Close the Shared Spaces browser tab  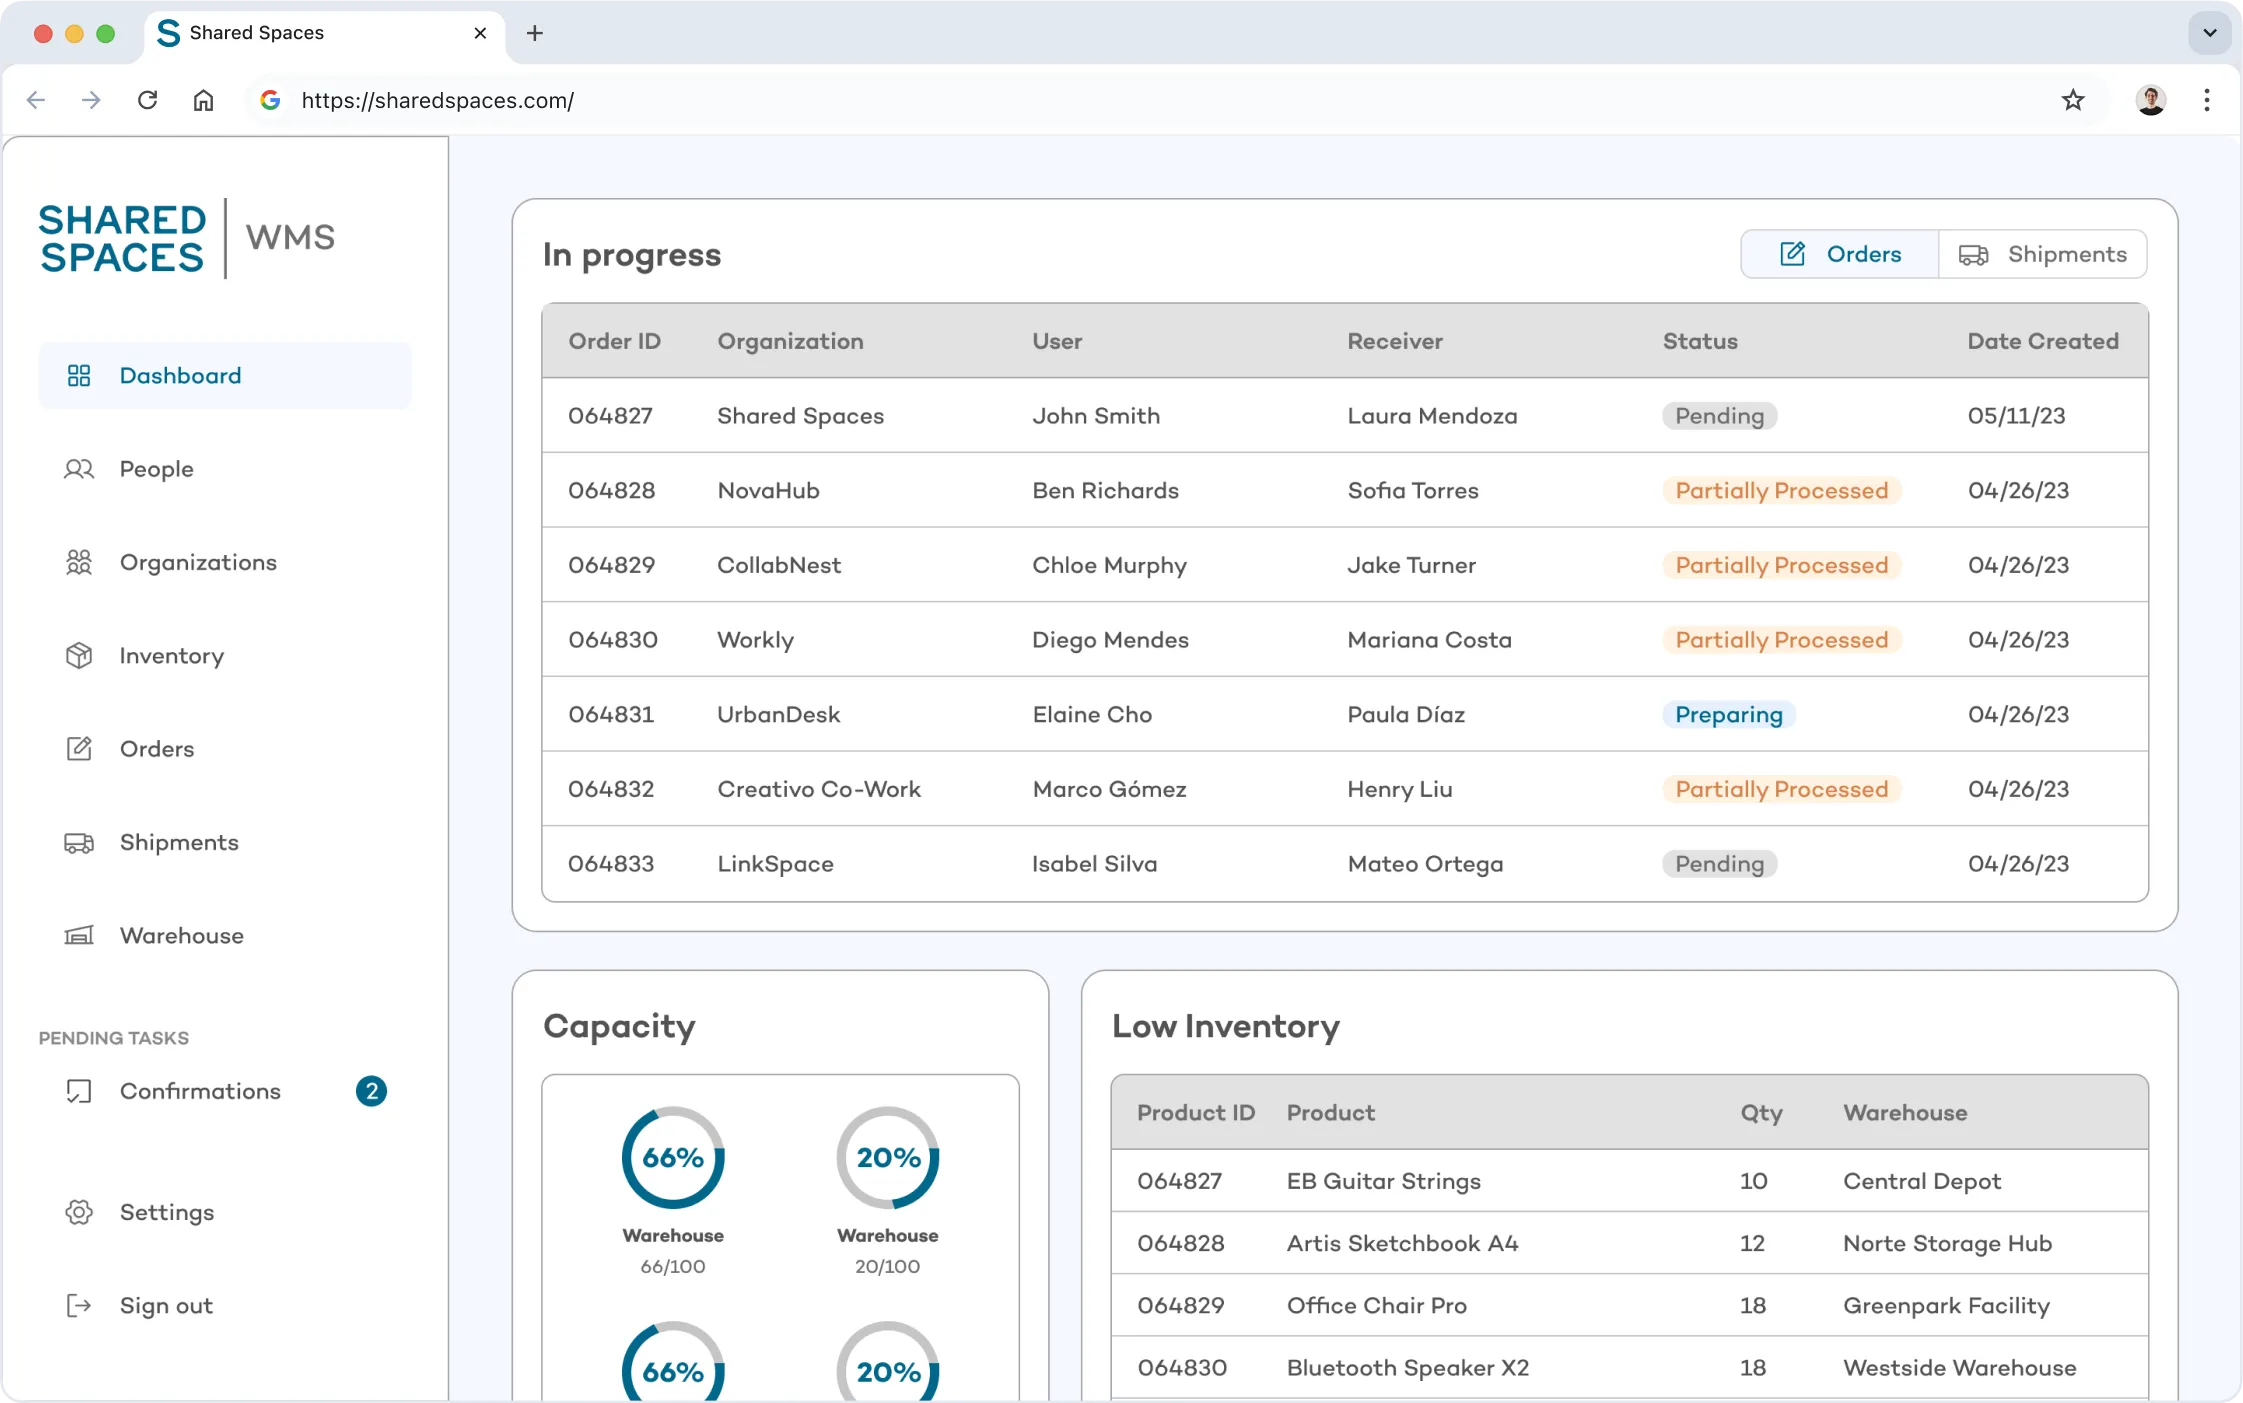[480, 33]
